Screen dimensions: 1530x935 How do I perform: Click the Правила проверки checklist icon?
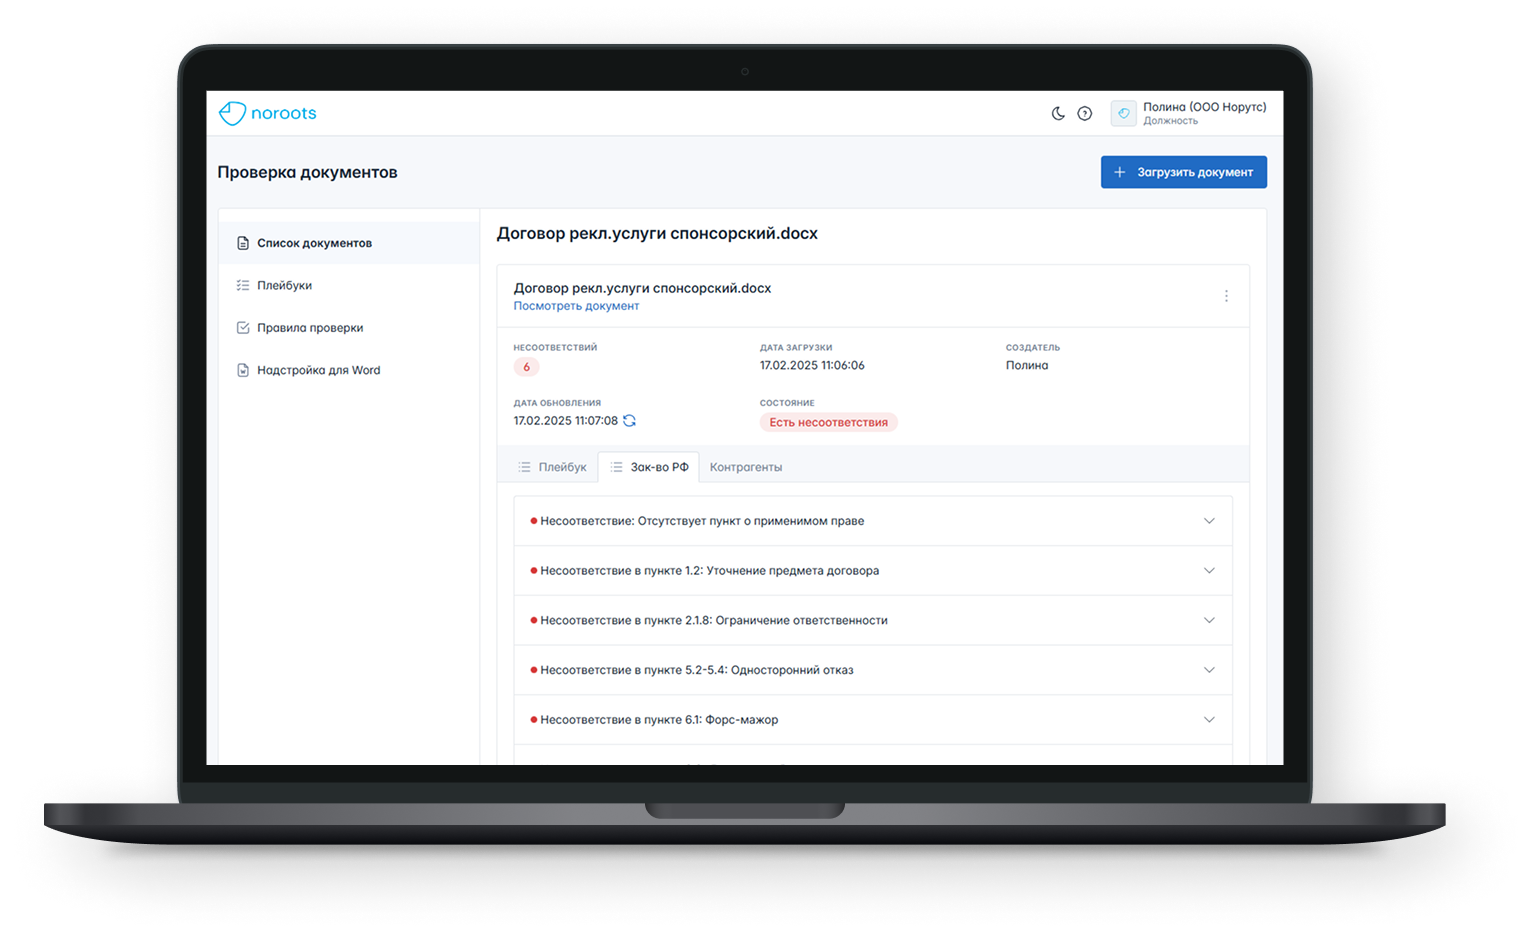242,328
